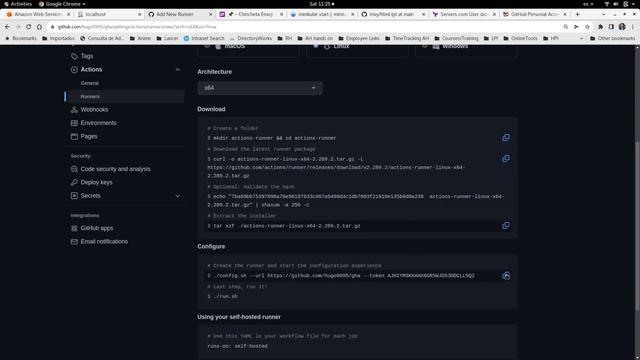Open the Google Chrome app menu

coord(62,4)
